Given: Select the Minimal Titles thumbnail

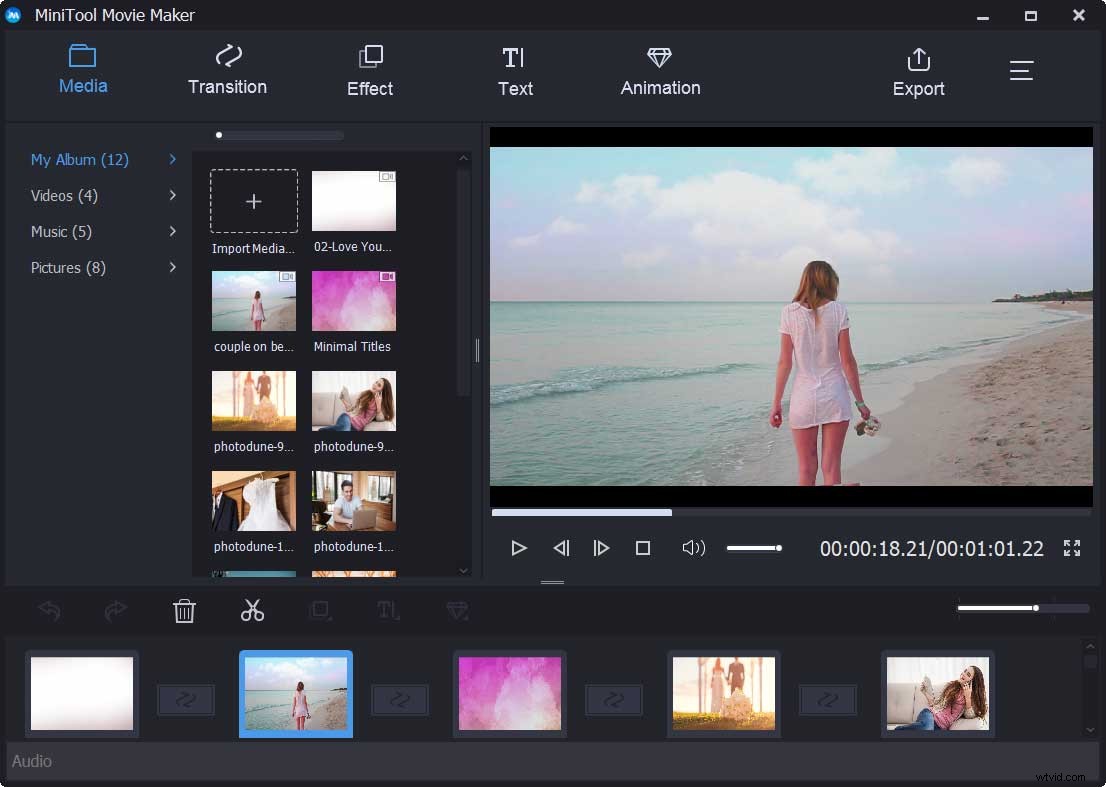Looking at the screenshot, I should point(353,300).
